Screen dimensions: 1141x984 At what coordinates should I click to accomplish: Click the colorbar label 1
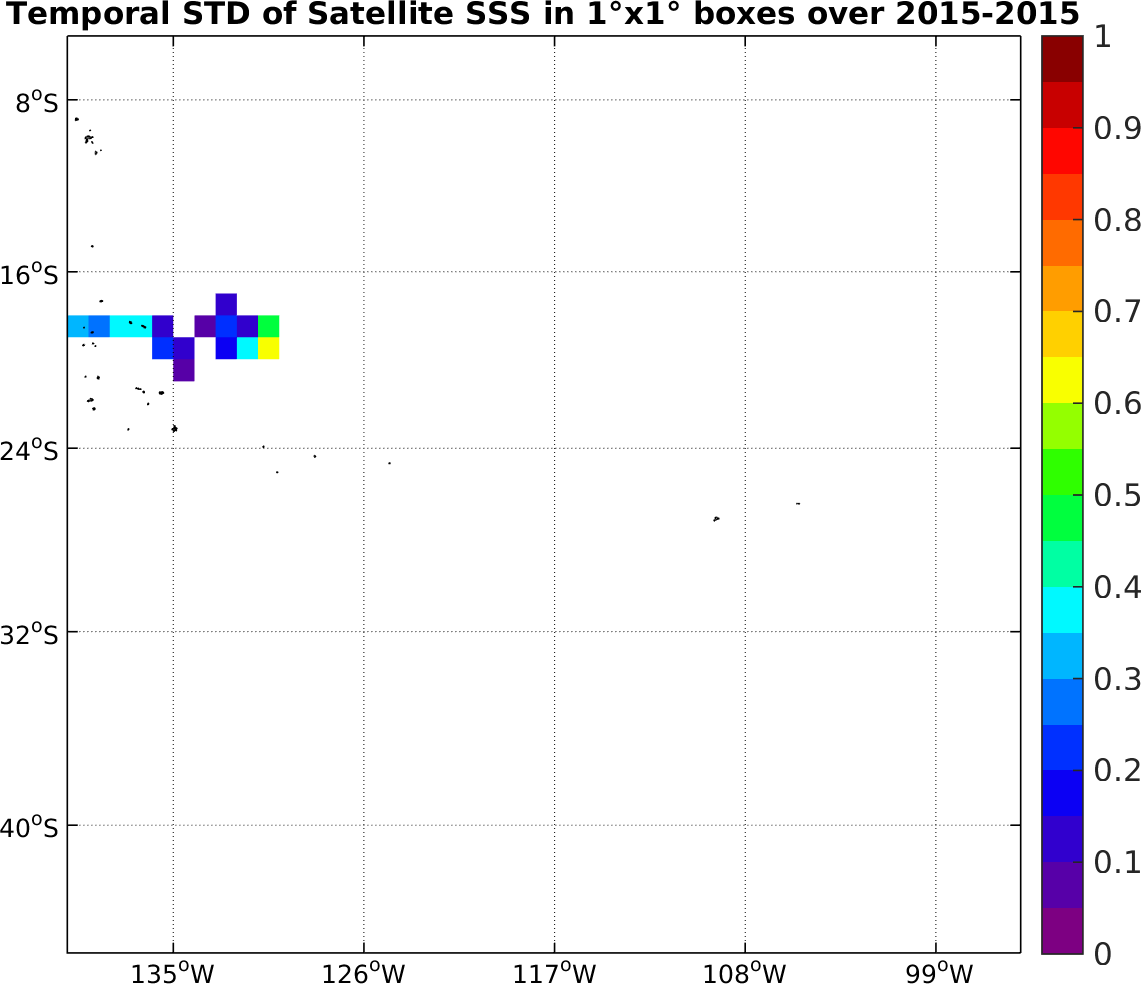[1102, 36]
